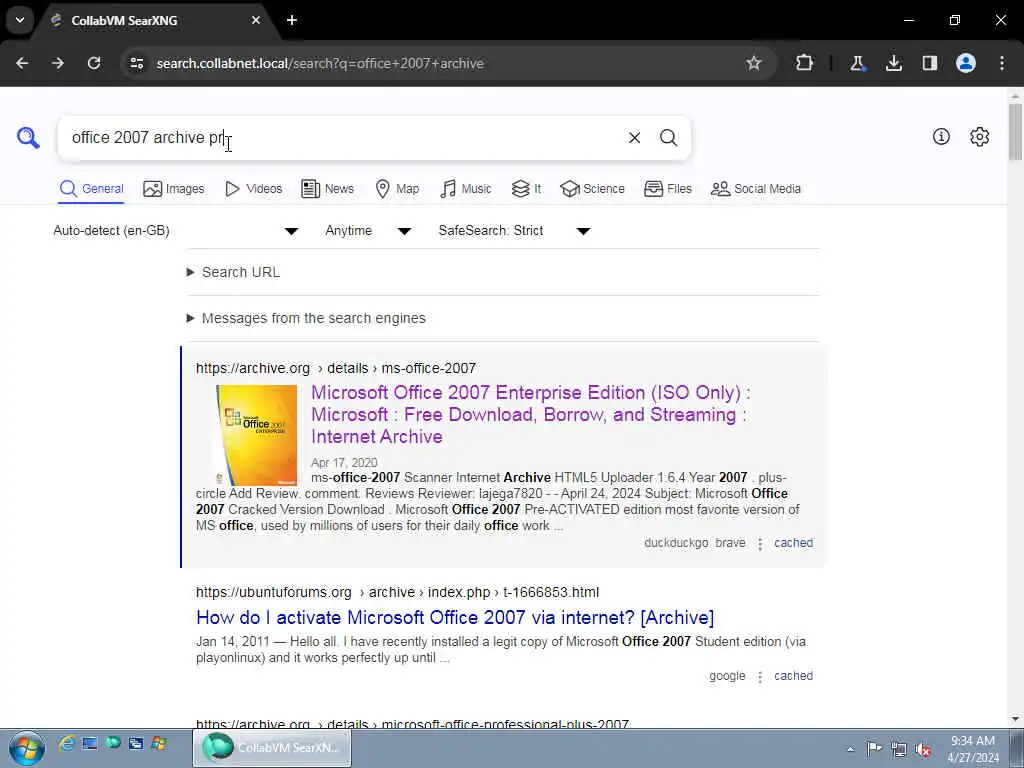Switch to the Images category
The width and height of the screenshot is (1024, 768).
pos(173,189)
